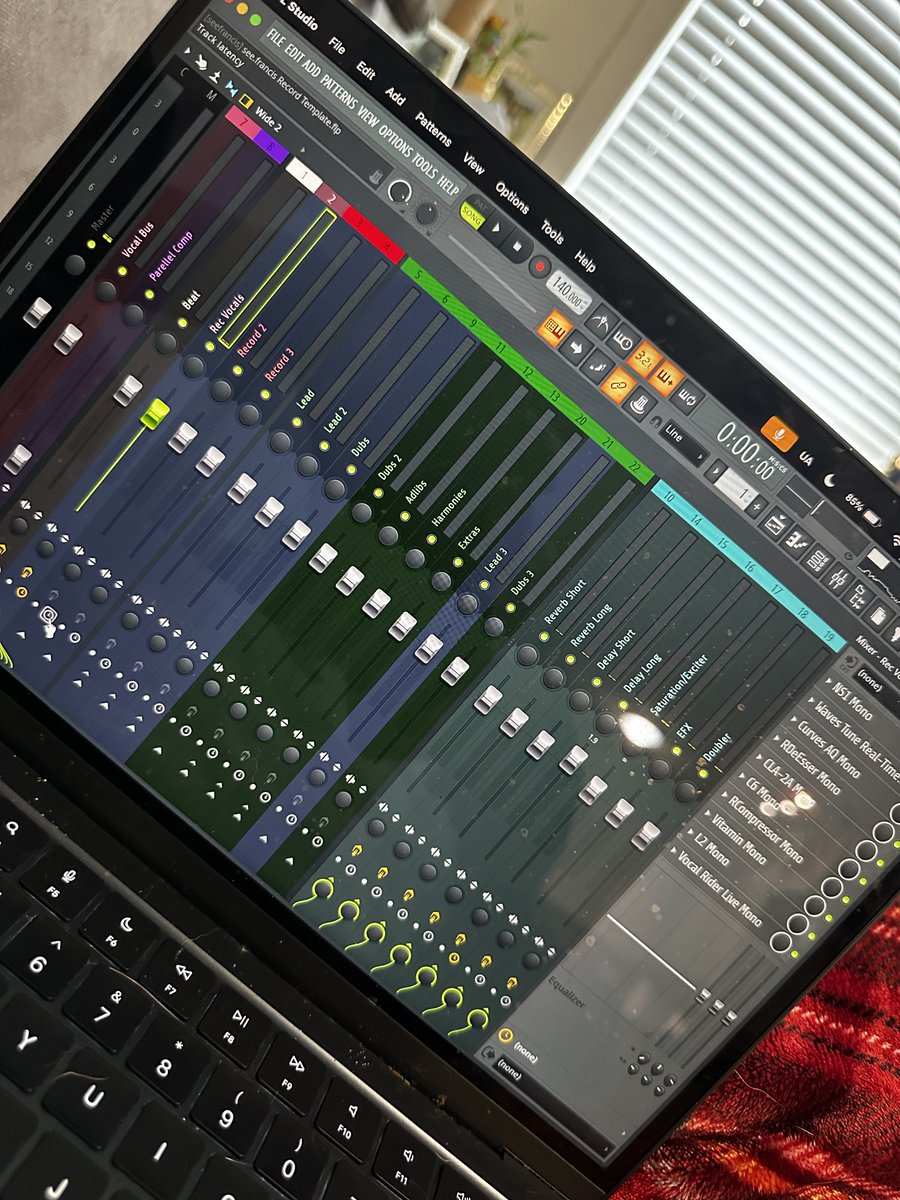The width and height of the screenshot is (900, 1200).
Task: Mute the Harmonies mixer track
Action: pyautogui.click(x=432, y=540)
